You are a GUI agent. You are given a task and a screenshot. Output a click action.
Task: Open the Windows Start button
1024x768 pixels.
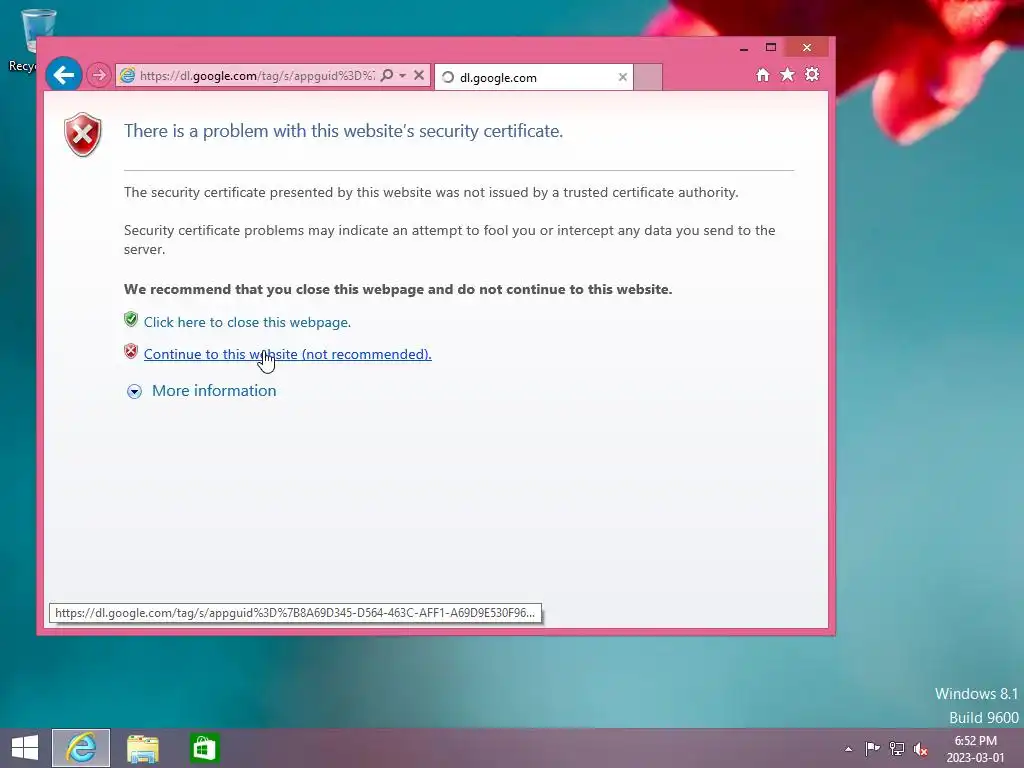25,748
